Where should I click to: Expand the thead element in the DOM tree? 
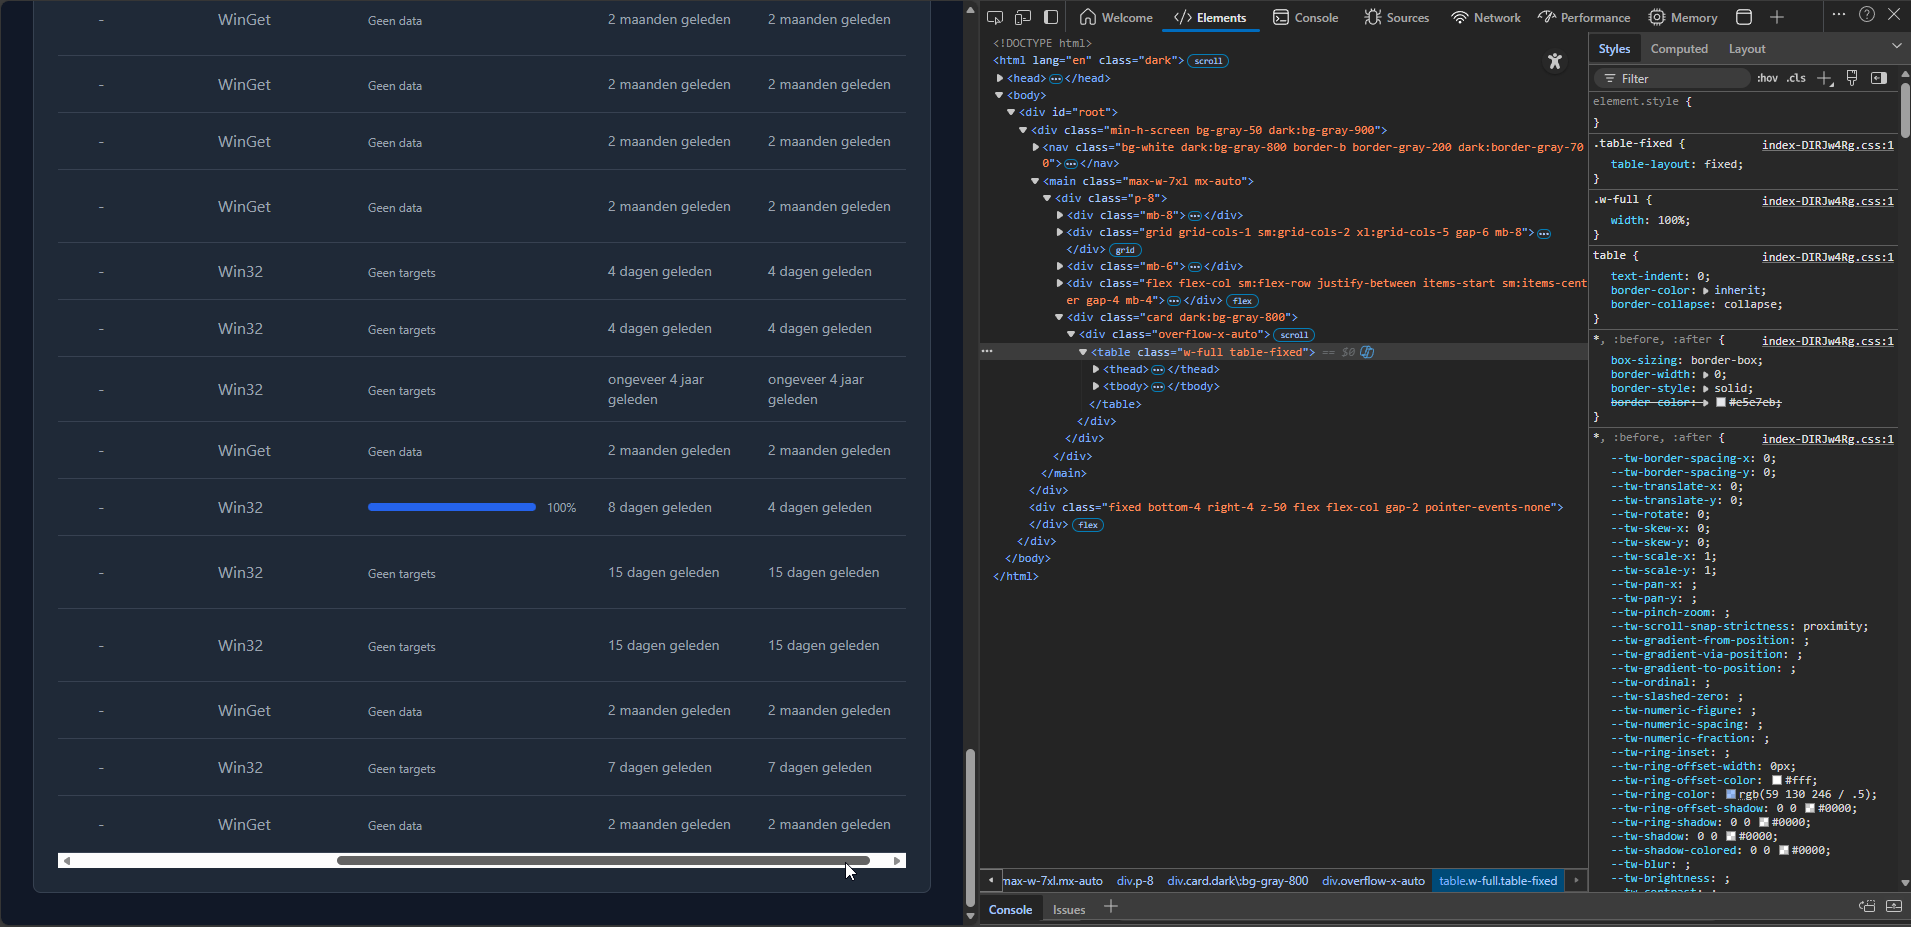pos(1096,369)
